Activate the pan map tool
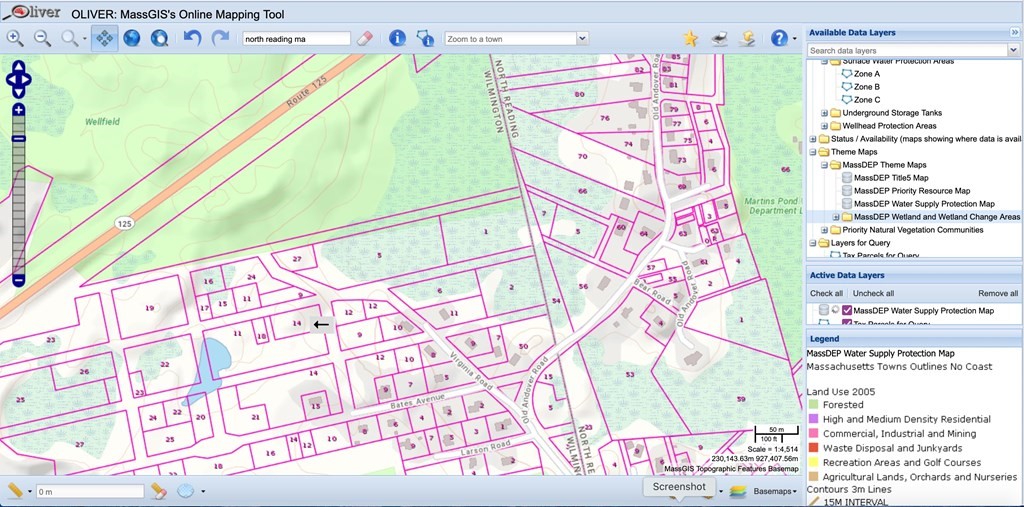 pyautogui.click(x=104, y=39)
